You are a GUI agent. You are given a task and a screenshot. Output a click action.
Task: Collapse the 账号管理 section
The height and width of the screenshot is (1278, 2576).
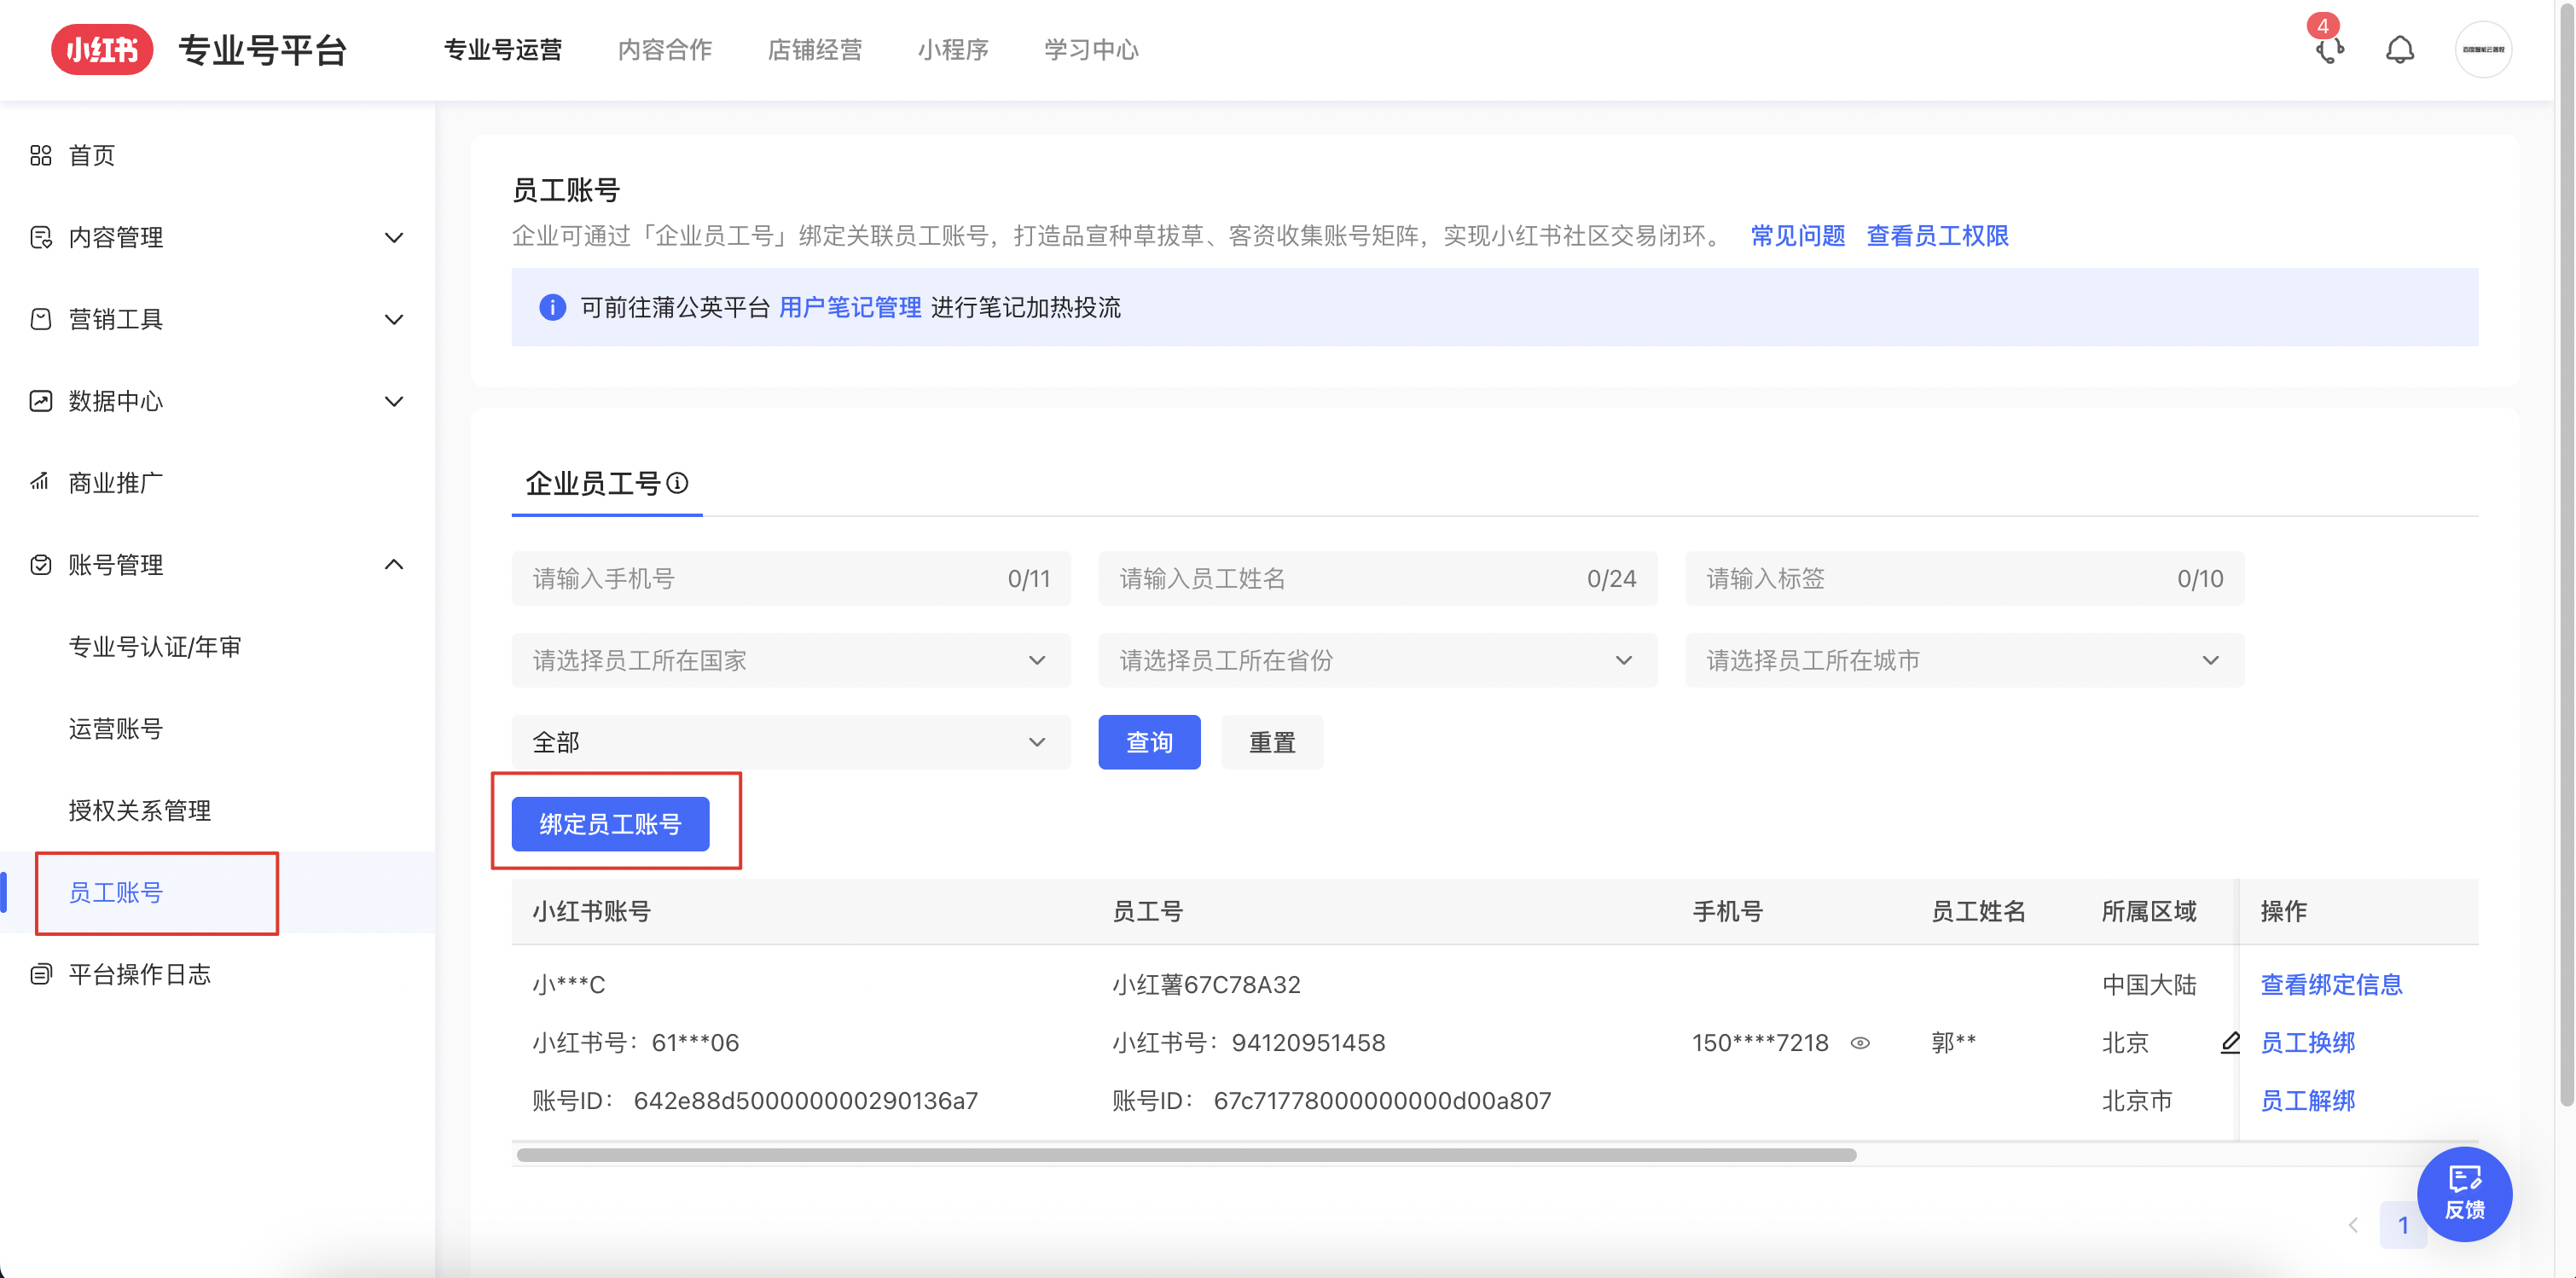pyautogui.click(x=394, y=563)
